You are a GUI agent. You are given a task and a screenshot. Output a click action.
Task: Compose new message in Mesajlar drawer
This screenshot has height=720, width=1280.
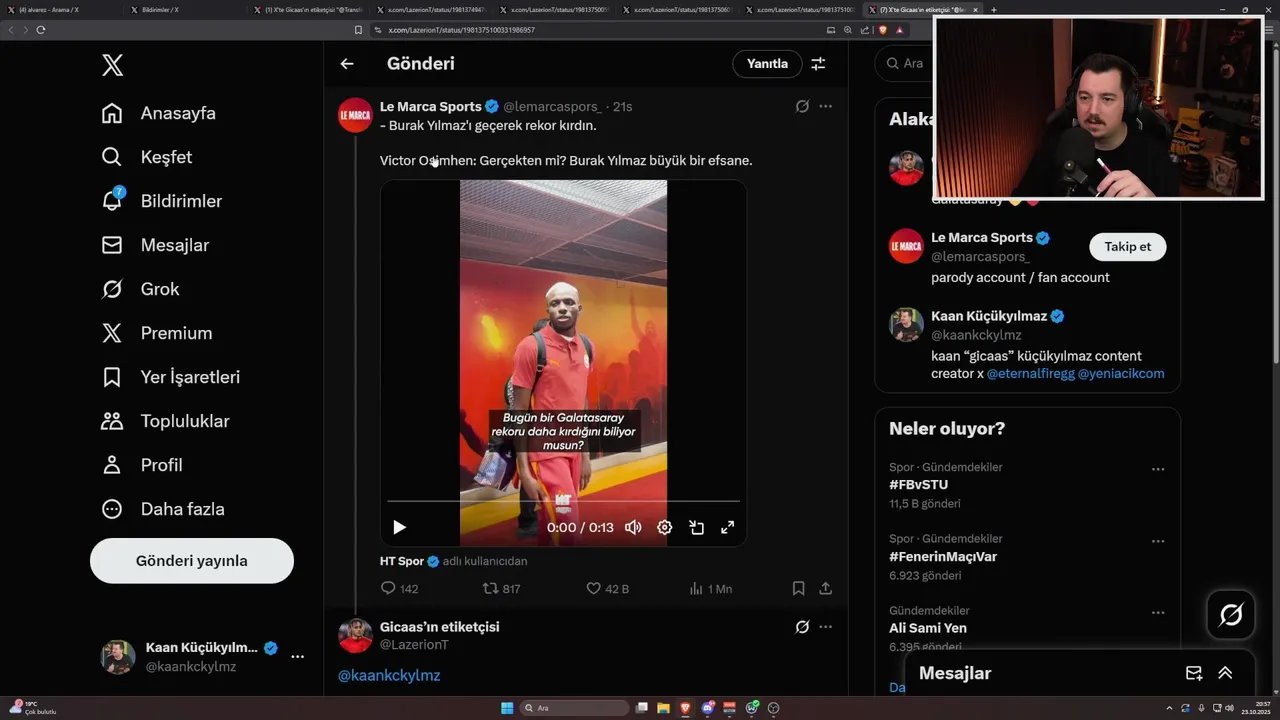pos(1193,673)
